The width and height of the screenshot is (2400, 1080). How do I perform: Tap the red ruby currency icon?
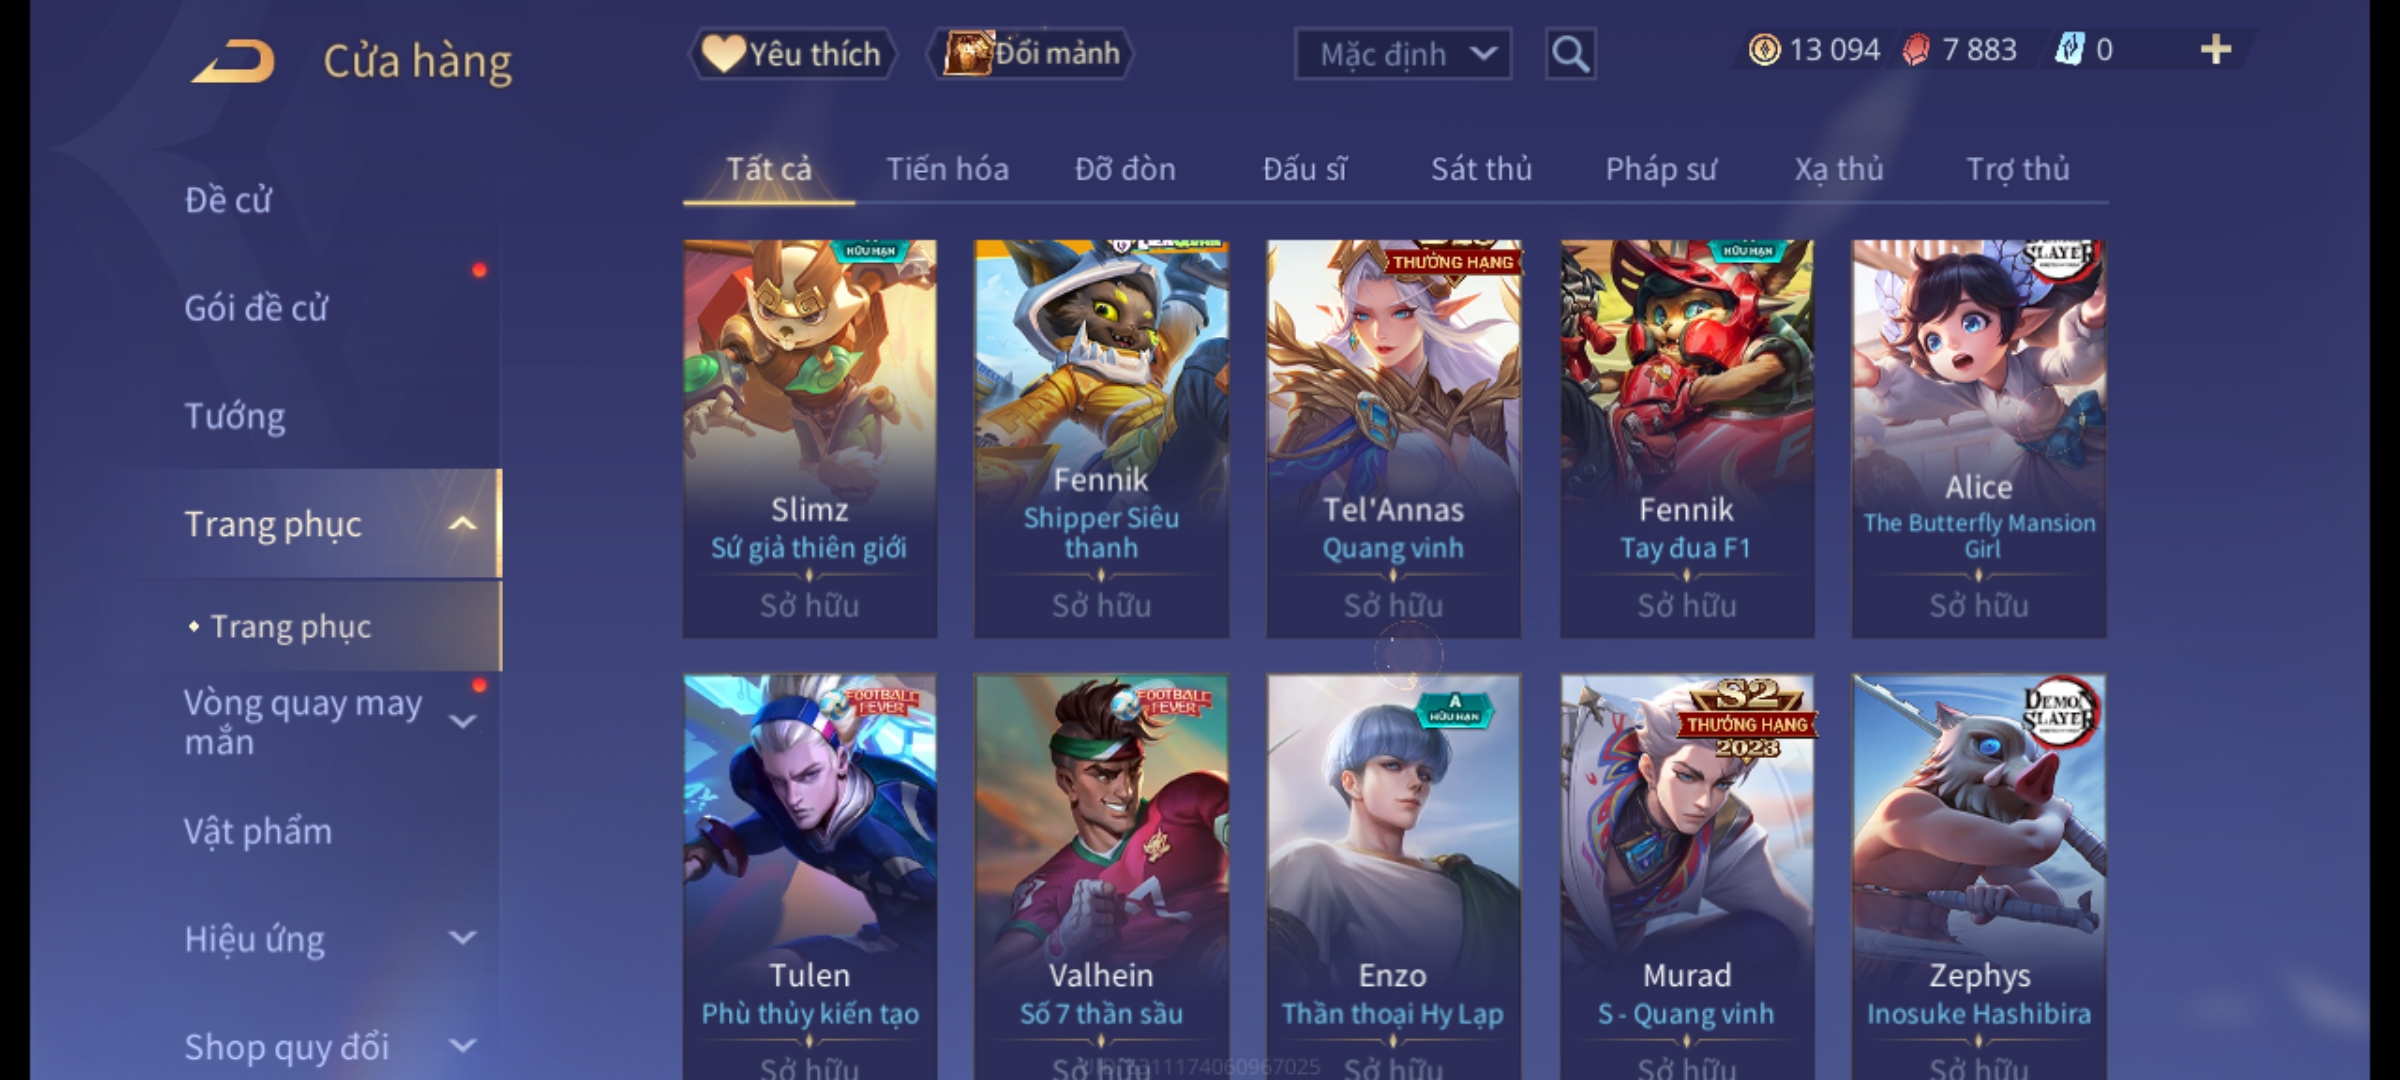[1915, 50]
